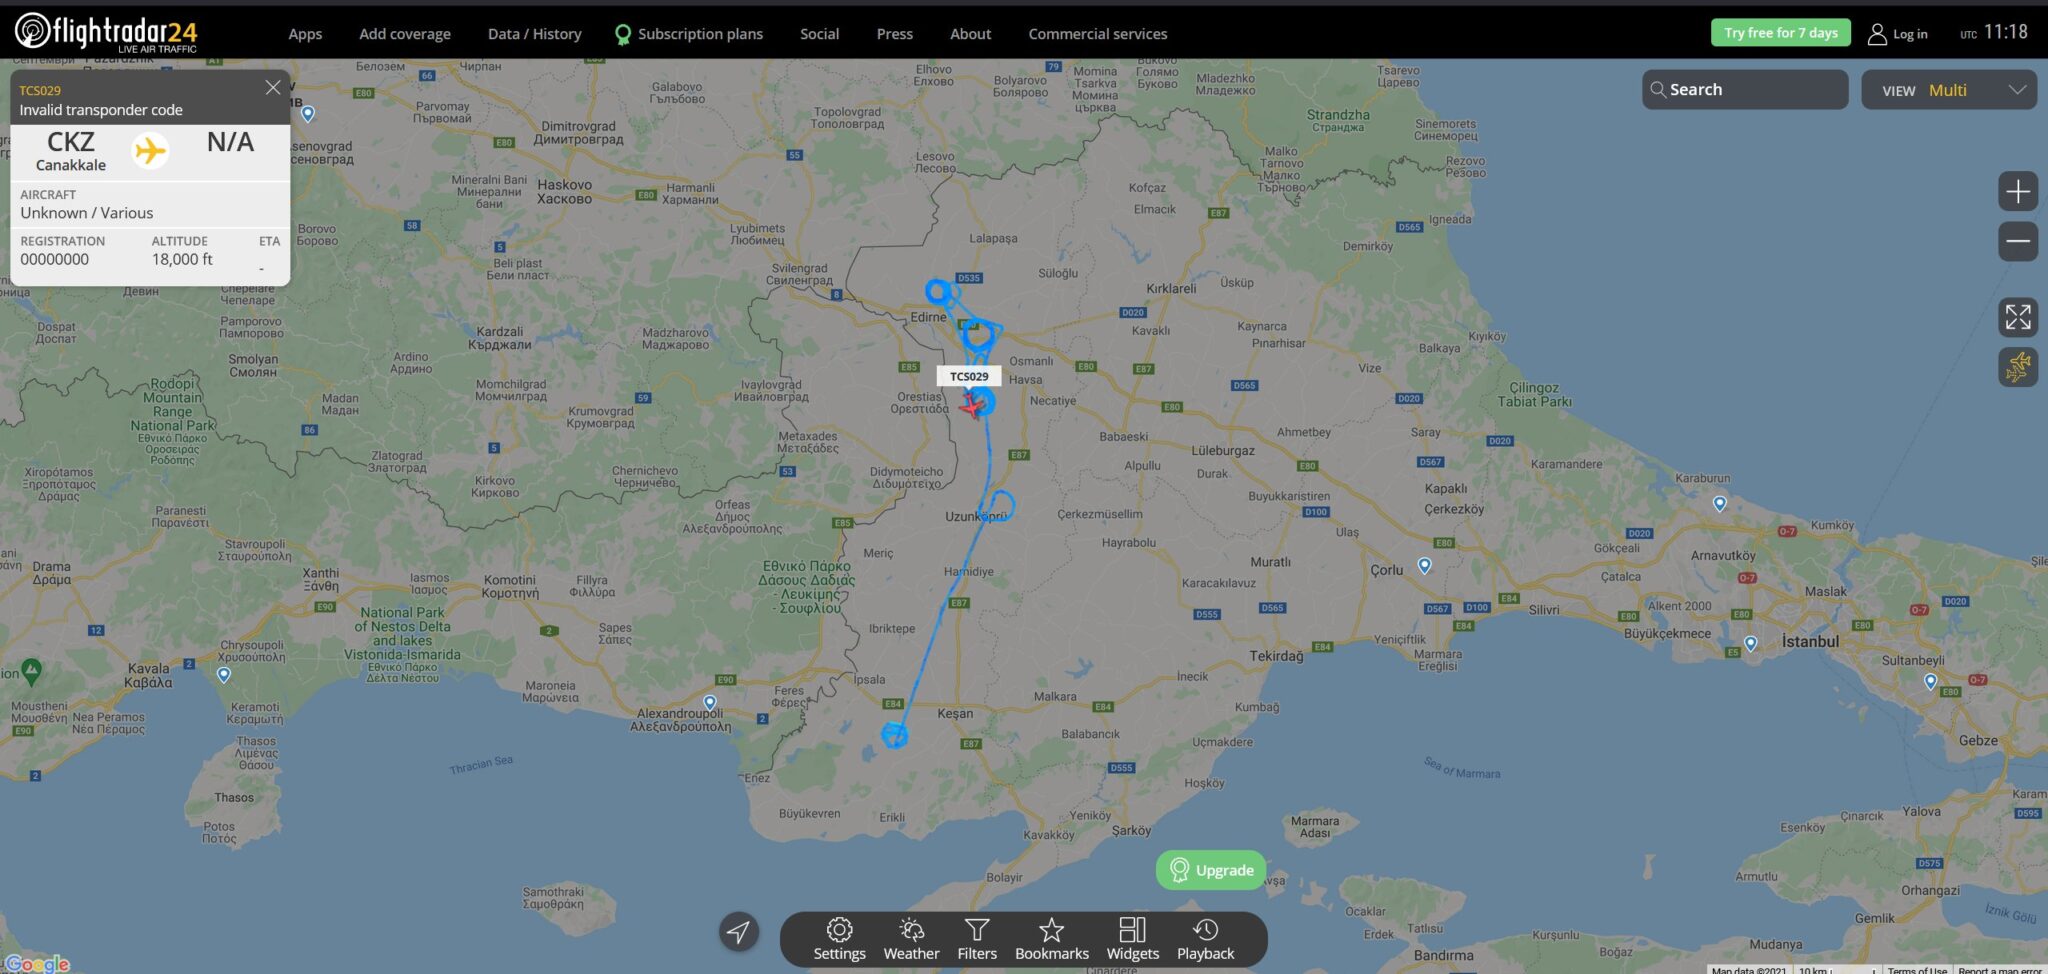Close the TCS029 flight info panel
The image size is (2048, 974).
273,88
